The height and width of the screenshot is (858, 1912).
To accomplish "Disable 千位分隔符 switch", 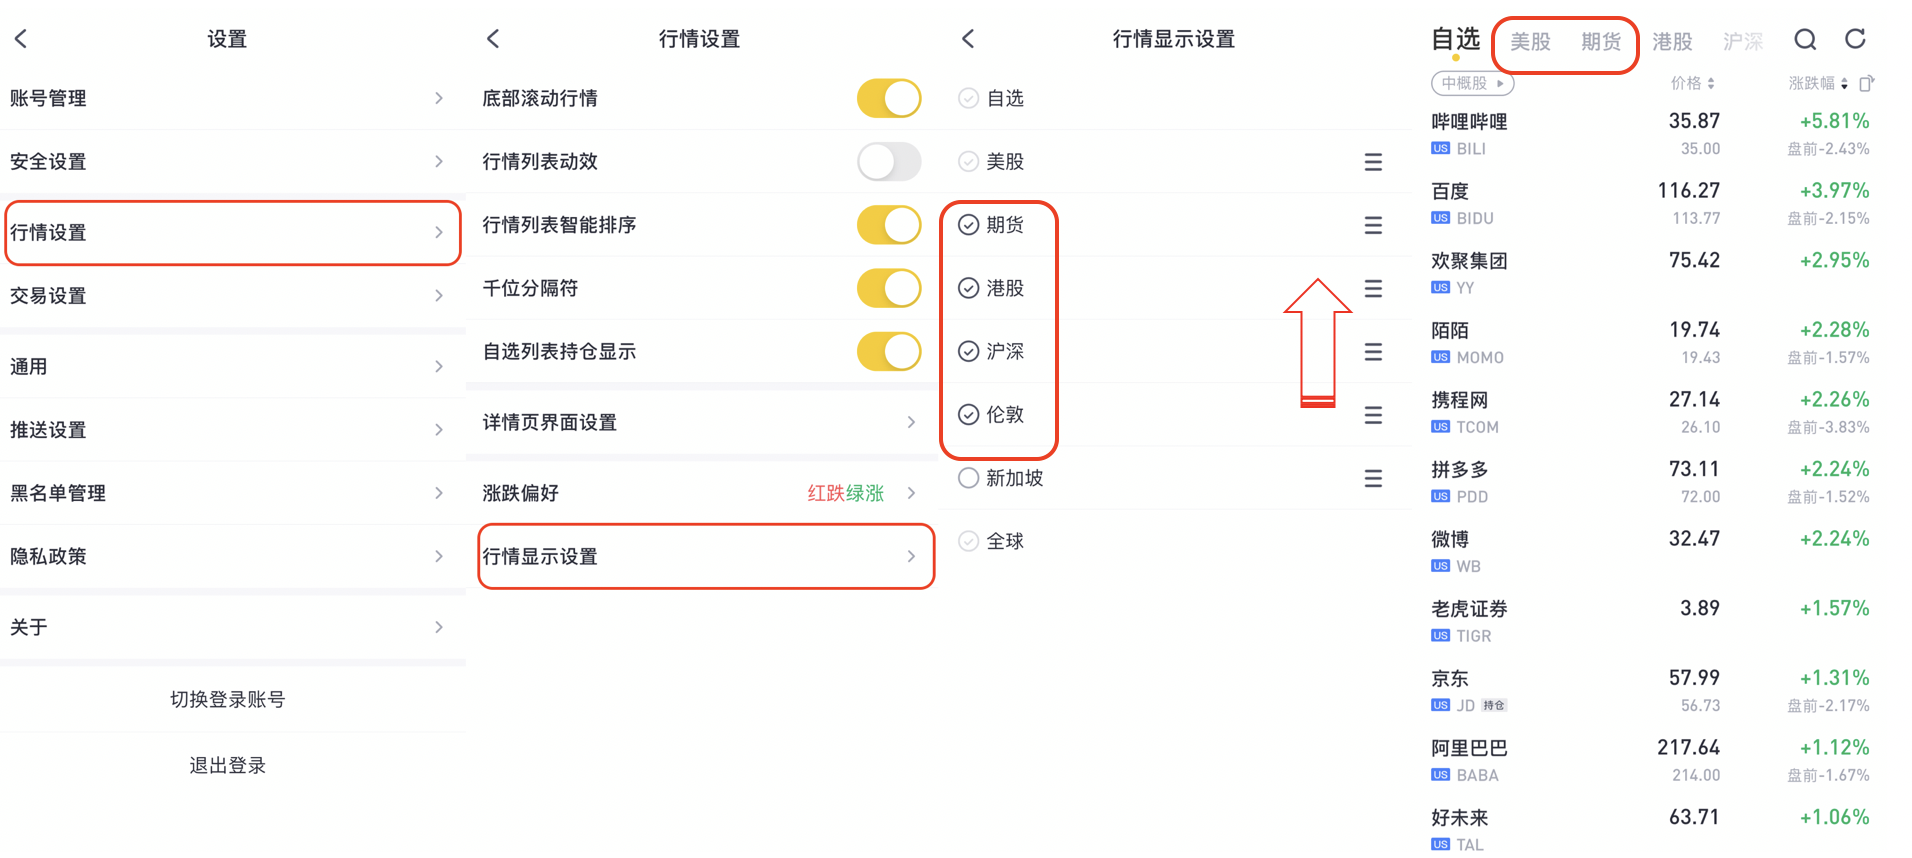I will coord(888,288).
